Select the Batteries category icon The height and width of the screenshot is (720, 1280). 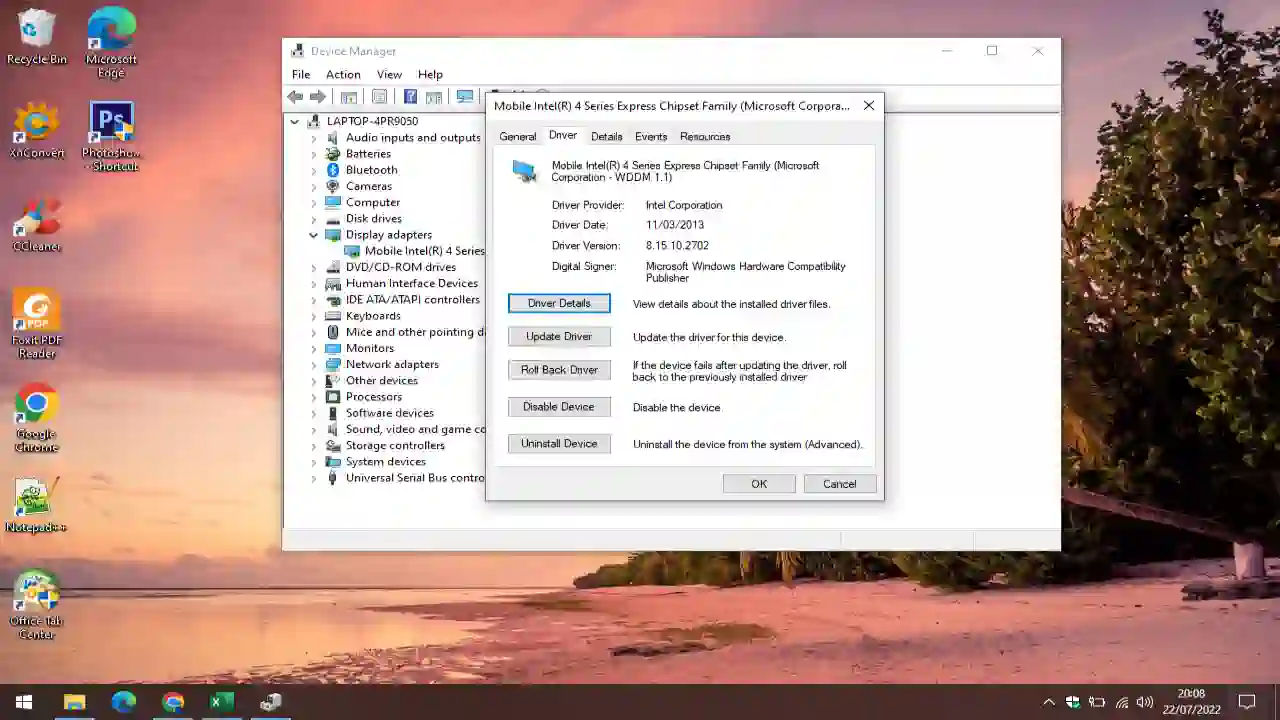click(x=333, y=154)
